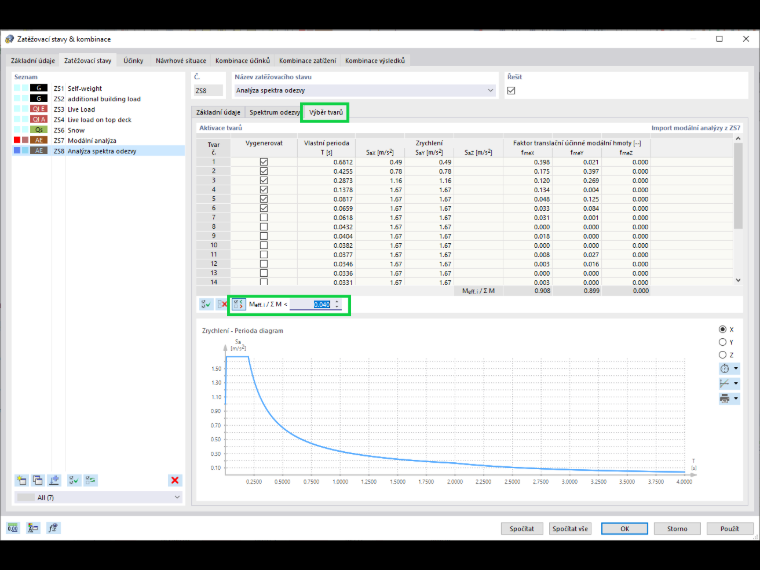The height and width of the screenshot is (570, 760).
Task: Check all mode shapes icon under table
Action: click(206, 304)
